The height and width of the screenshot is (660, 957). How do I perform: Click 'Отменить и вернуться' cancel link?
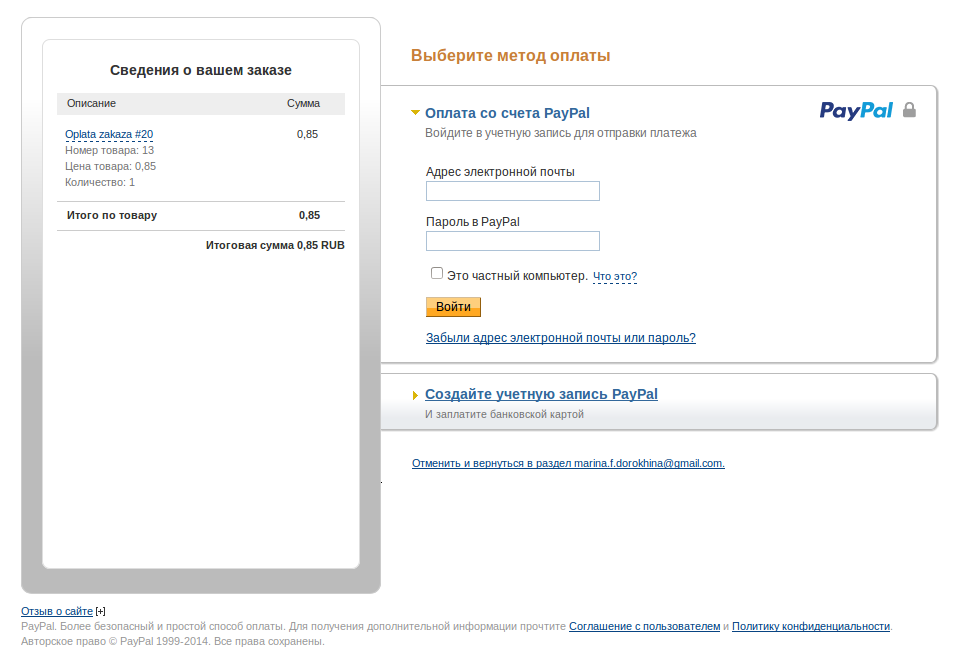(568, 463)
